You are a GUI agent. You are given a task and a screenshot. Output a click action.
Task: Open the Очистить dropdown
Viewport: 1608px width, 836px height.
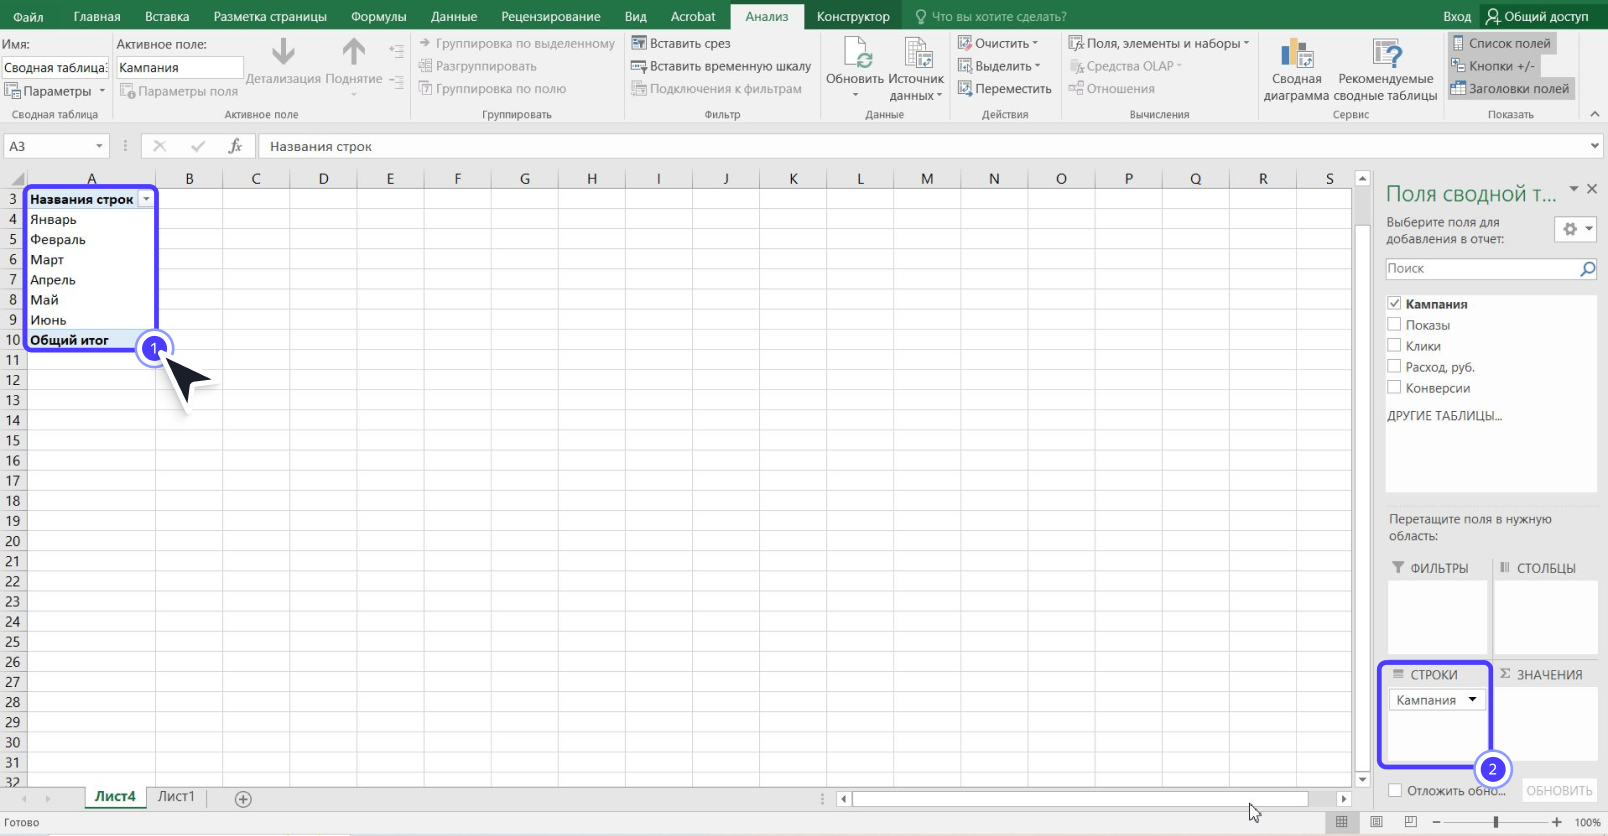tap(998, 43)
